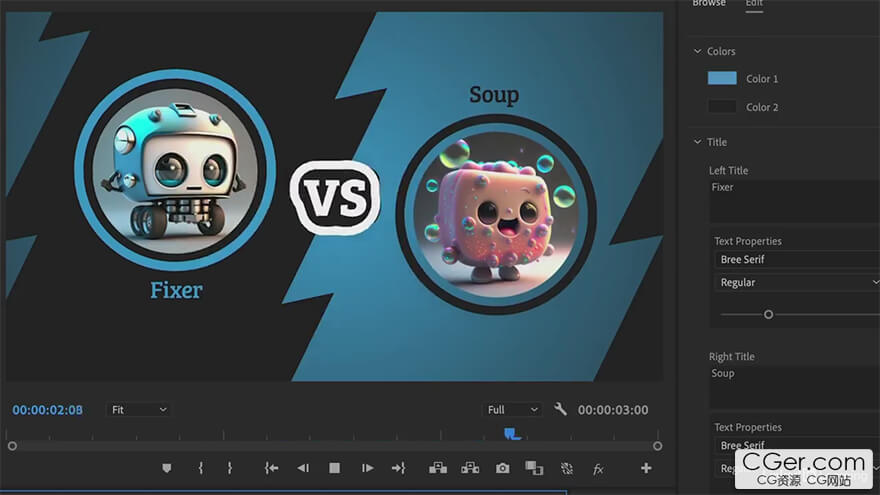Switch to the Edit tab
Screen dimensions: 880x495
pos(754,3)
